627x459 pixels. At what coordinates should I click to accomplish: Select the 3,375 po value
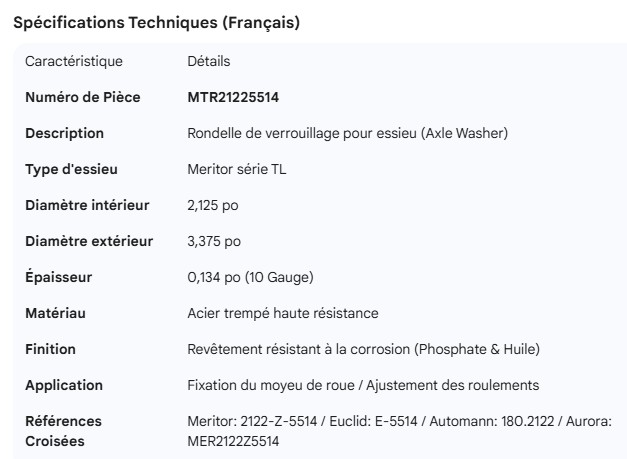(214, 241)
